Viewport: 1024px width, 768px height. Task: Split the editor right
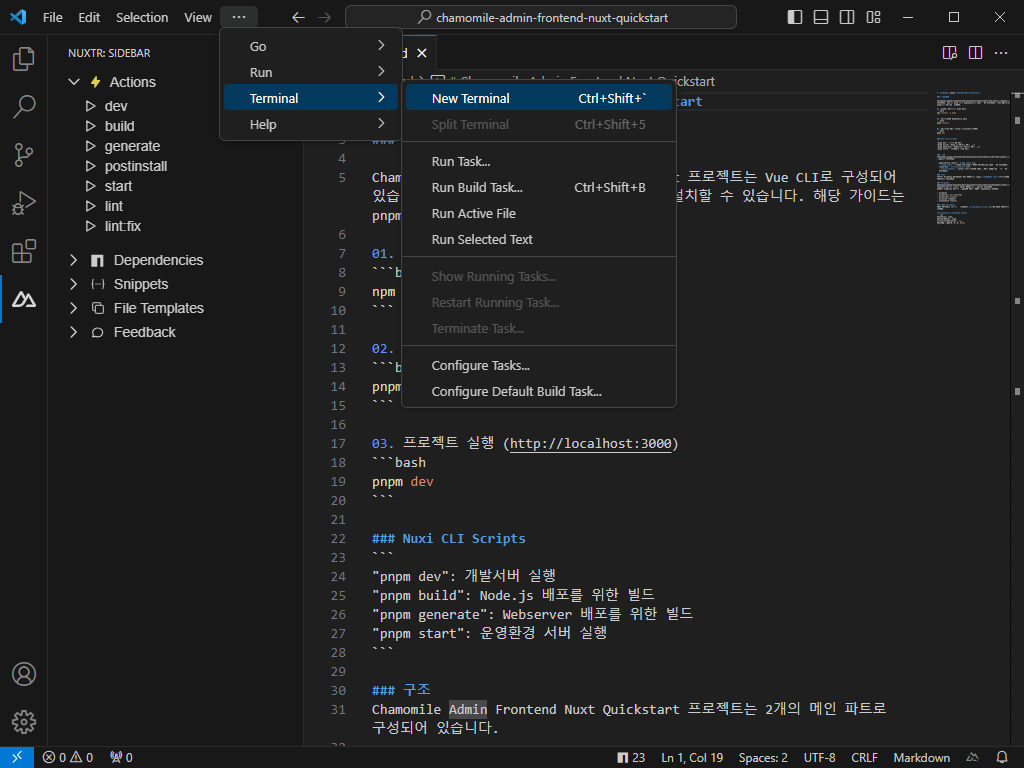coord(975,53)
